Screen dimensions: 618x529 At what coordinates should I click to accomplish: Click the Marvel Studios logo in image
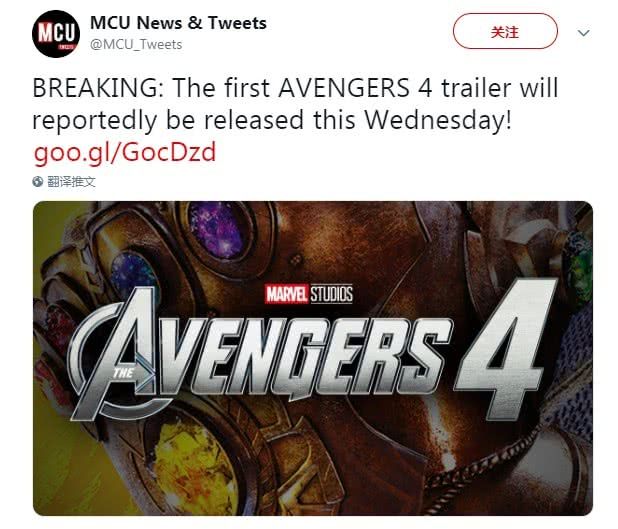(308, 293)
